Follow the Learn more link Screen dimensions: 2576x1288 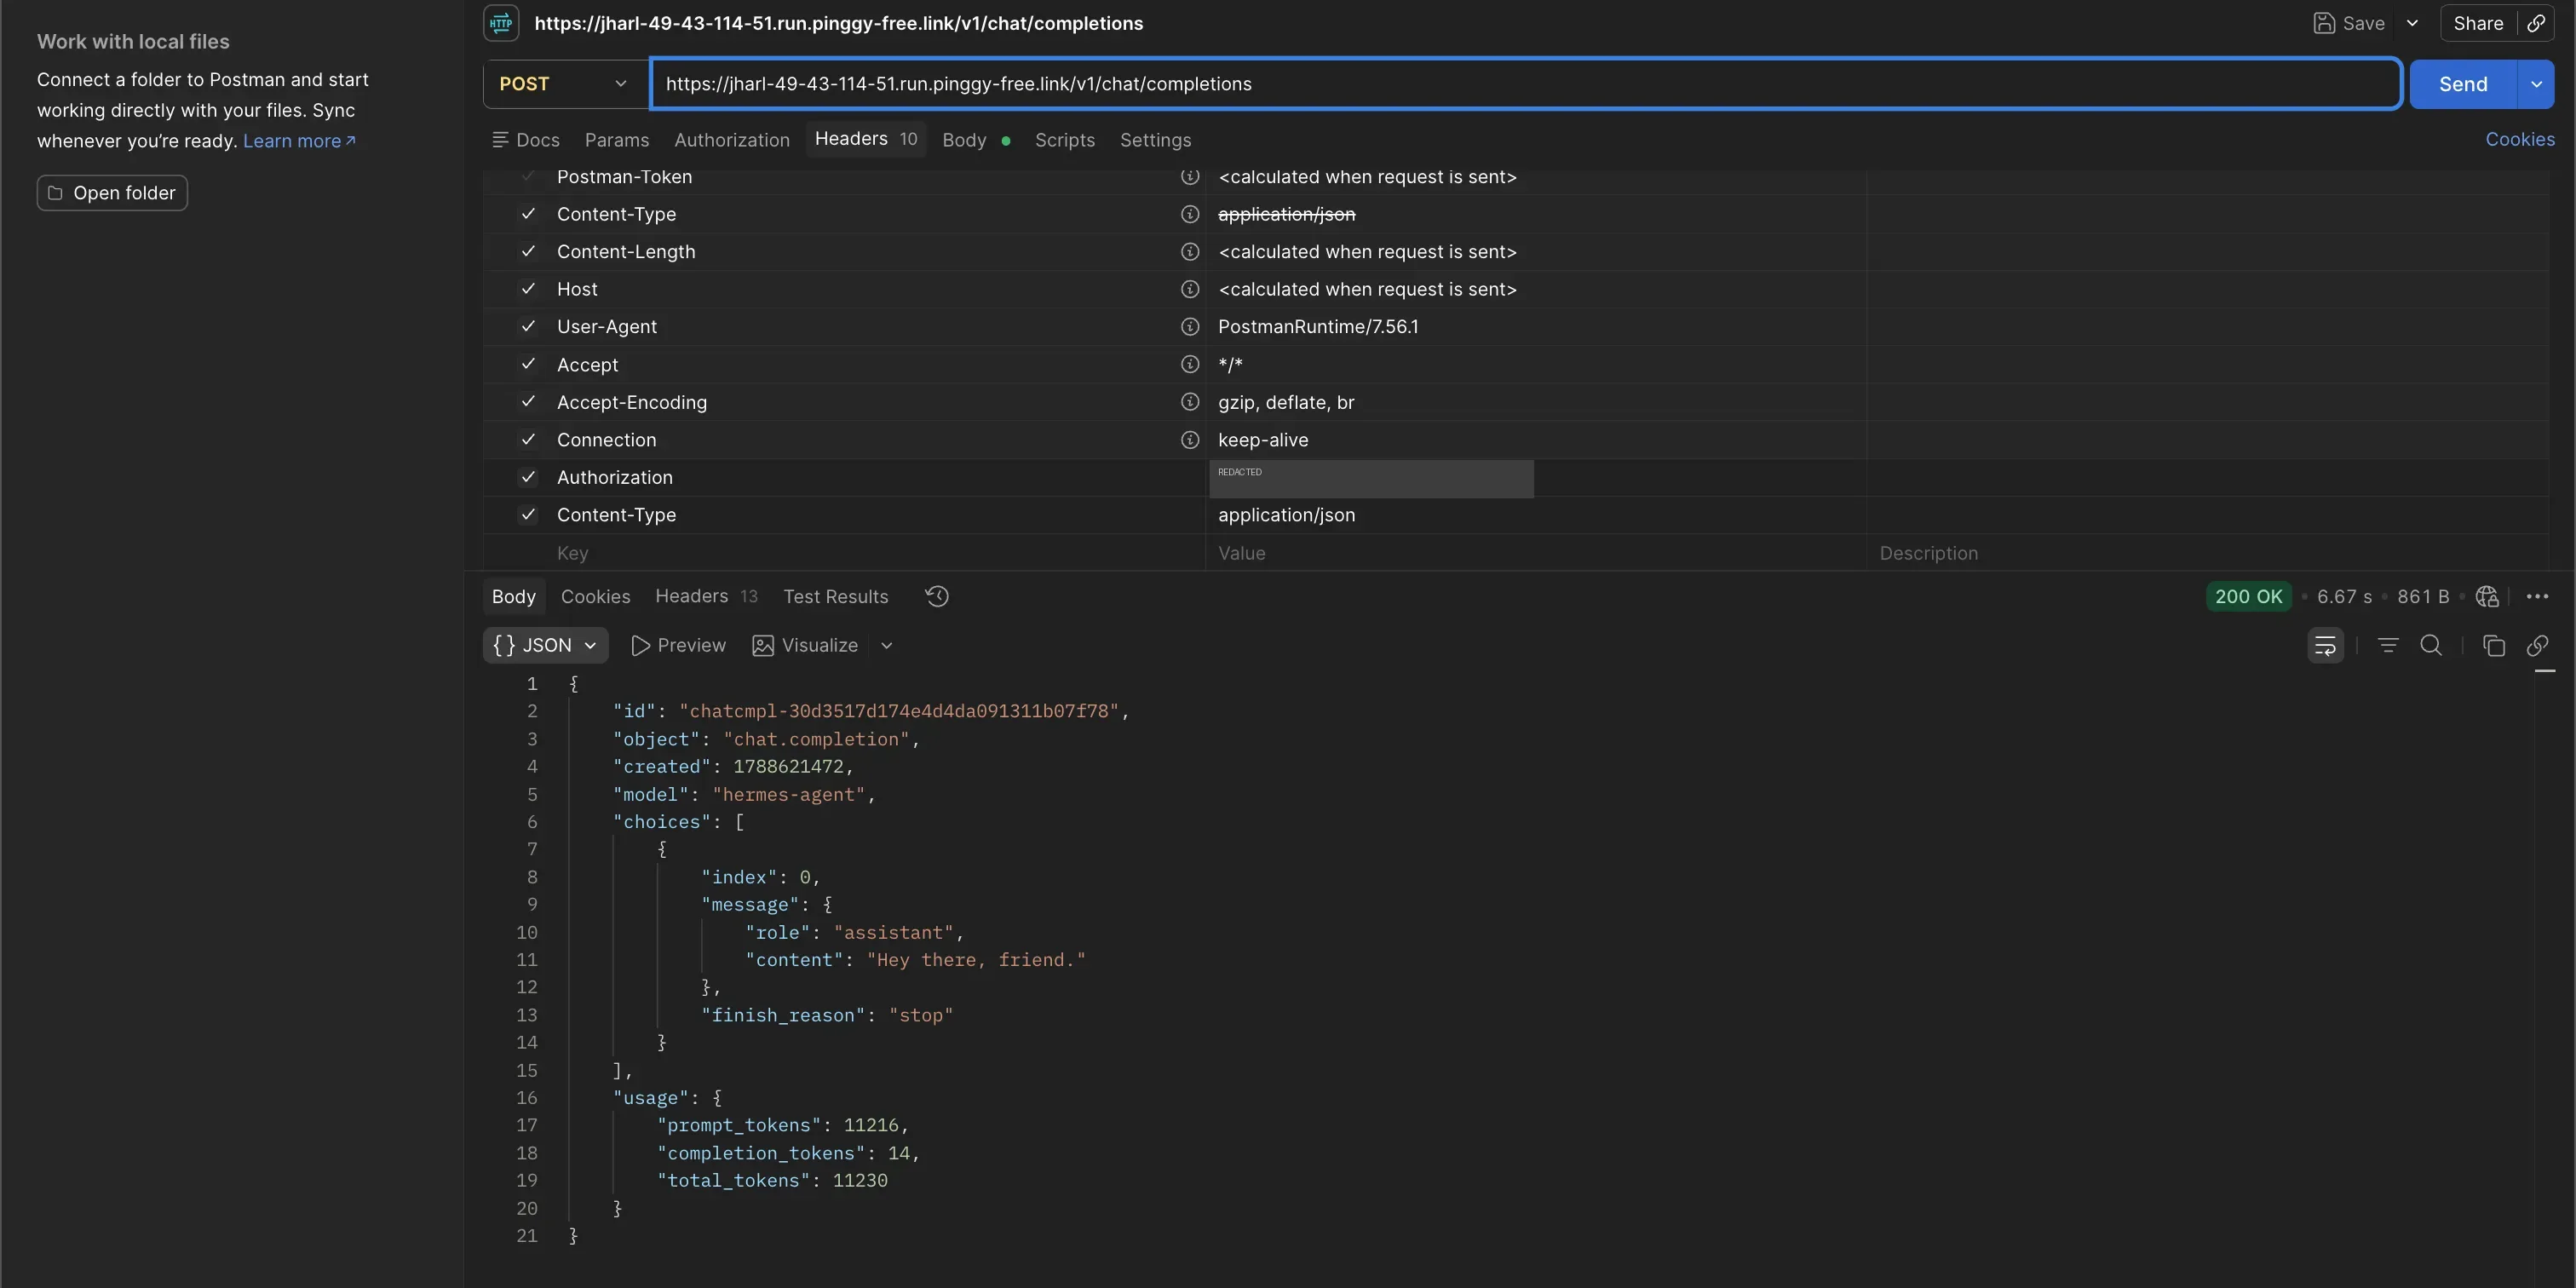(x=299, y=141)
